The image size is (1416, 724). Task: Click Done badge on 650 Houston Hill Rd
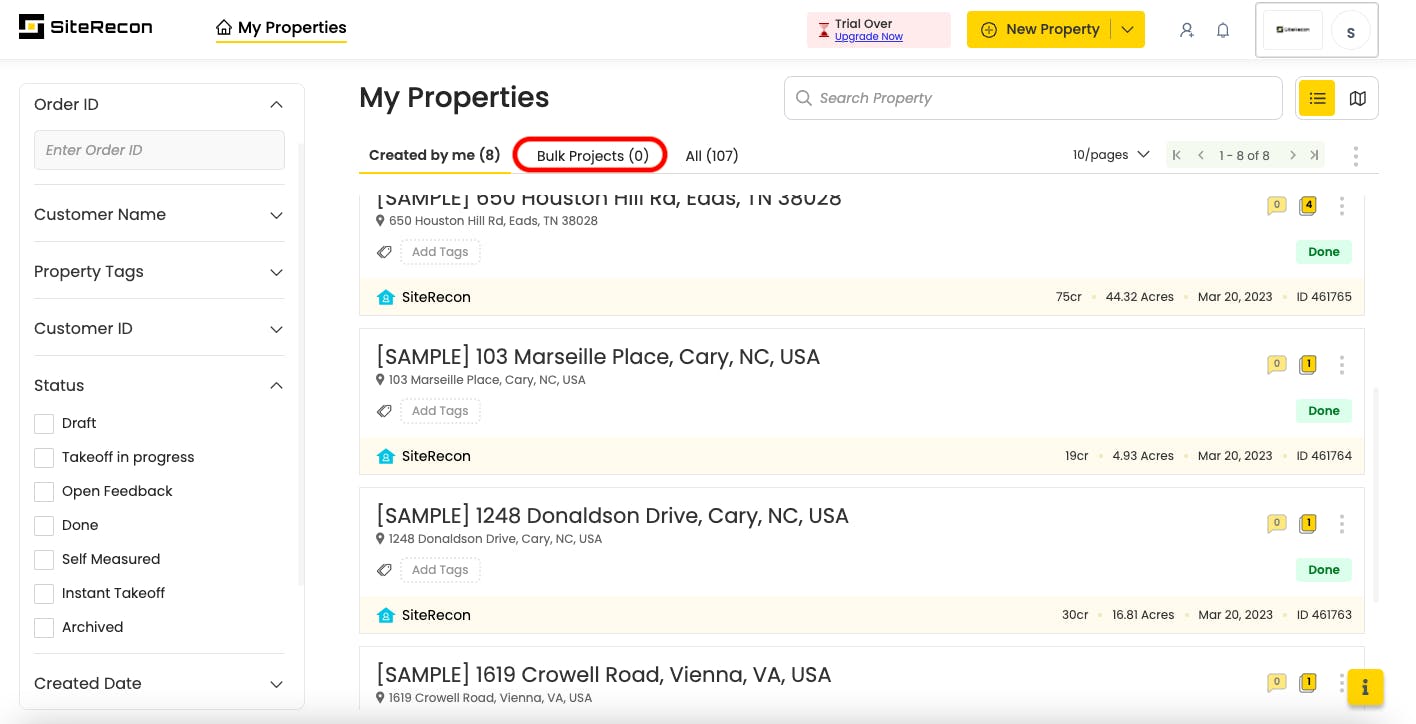pos(1324,252)
